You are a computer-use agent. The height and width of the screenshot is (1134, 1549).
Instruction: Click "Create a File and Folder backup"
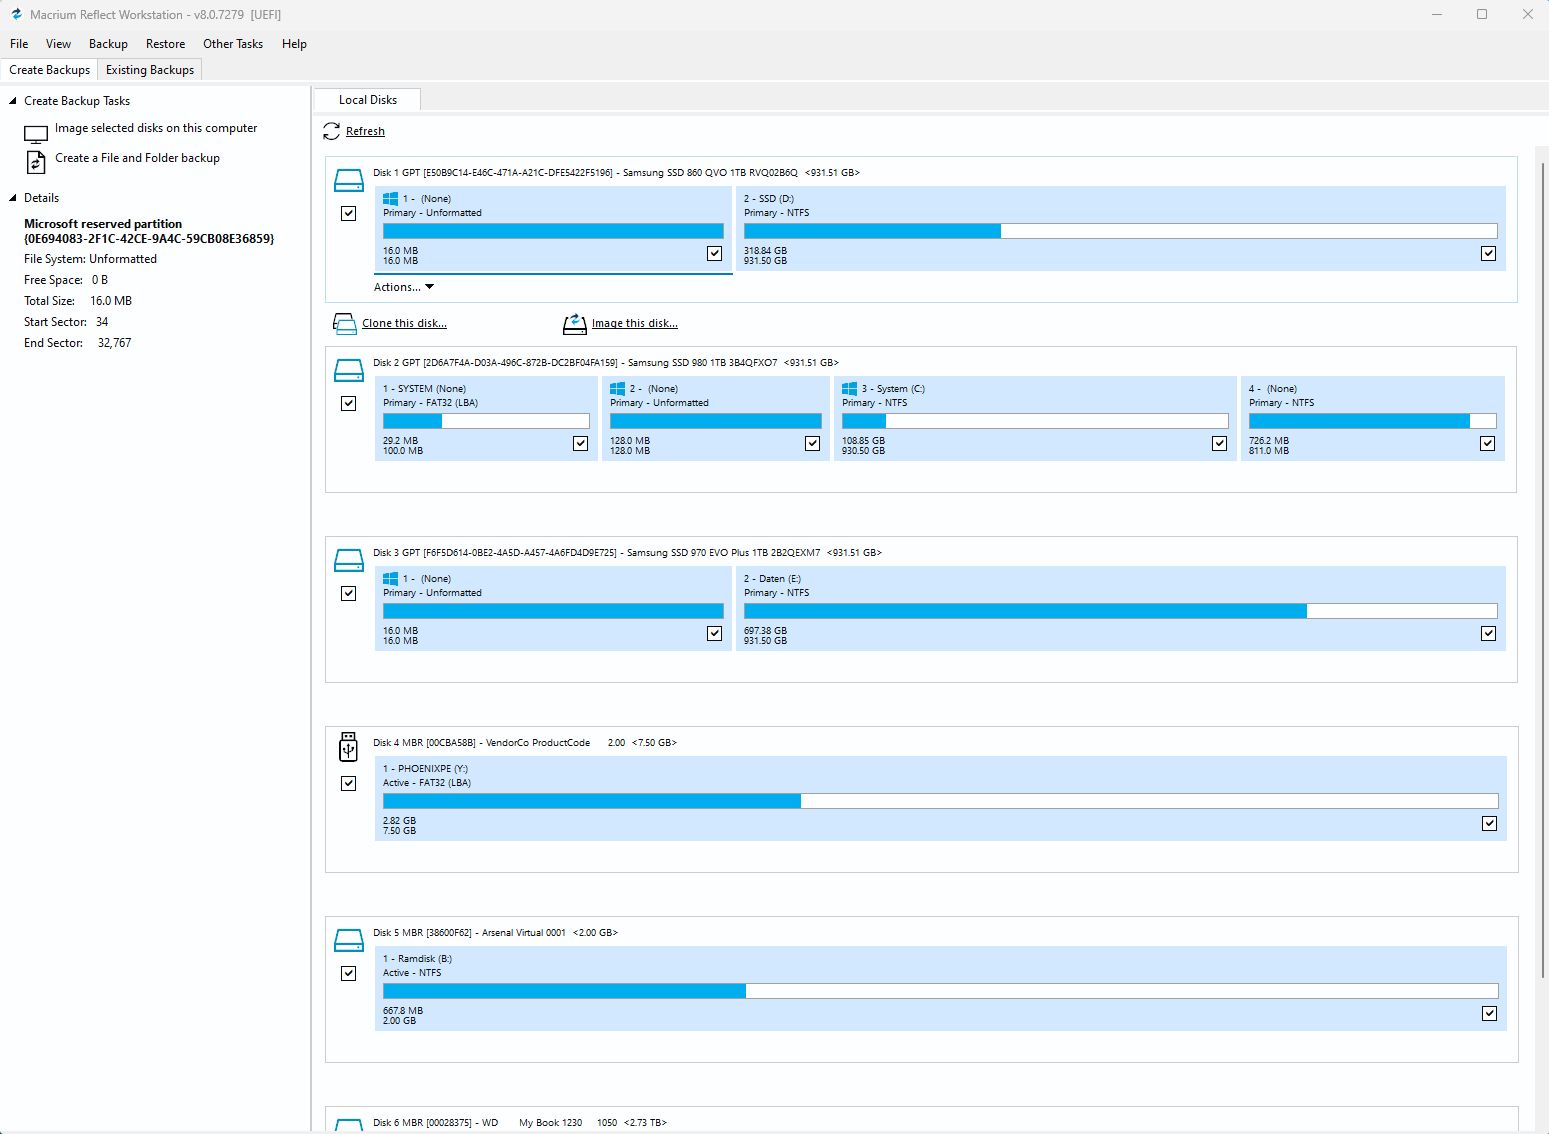pyautogui.click(x=137, y=158)
